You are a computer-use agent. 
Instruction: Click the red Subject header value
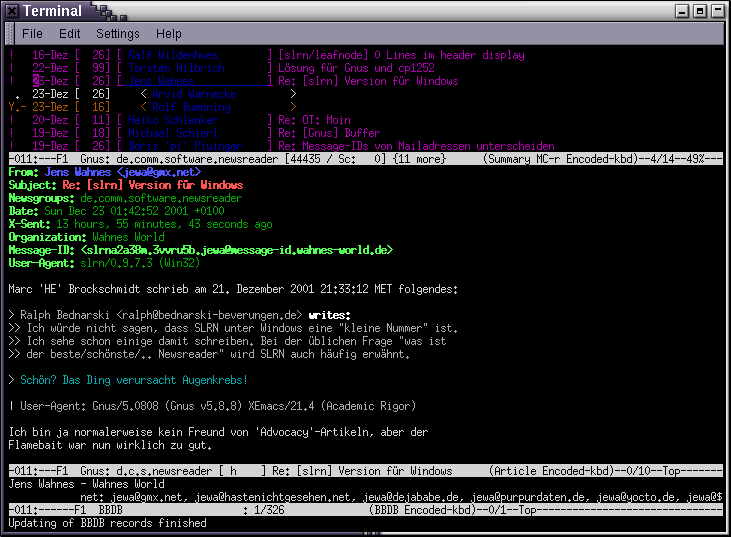point(152,186)
